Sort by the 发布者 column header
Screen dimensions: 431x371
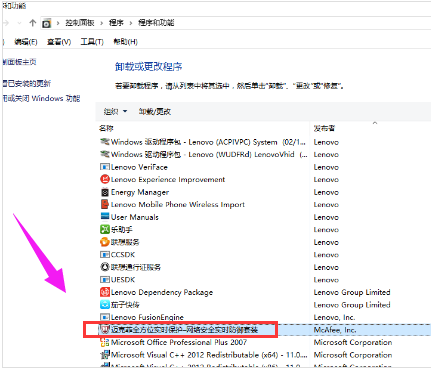point(324,128)
